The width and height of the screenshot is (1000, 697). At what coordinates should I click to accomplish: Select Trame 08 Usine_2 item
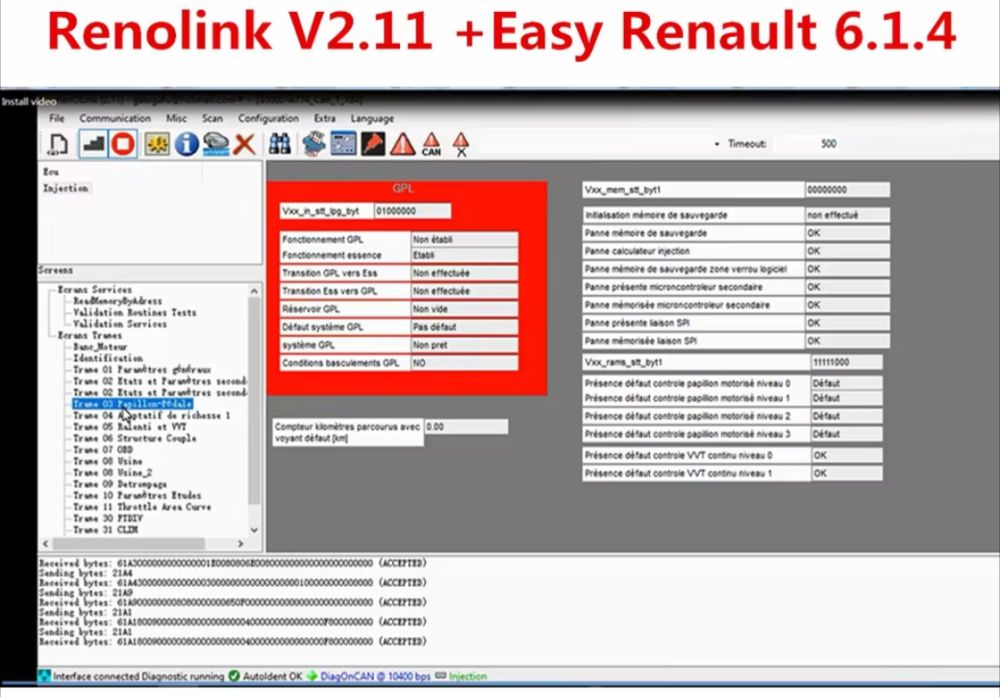[112, 473]
